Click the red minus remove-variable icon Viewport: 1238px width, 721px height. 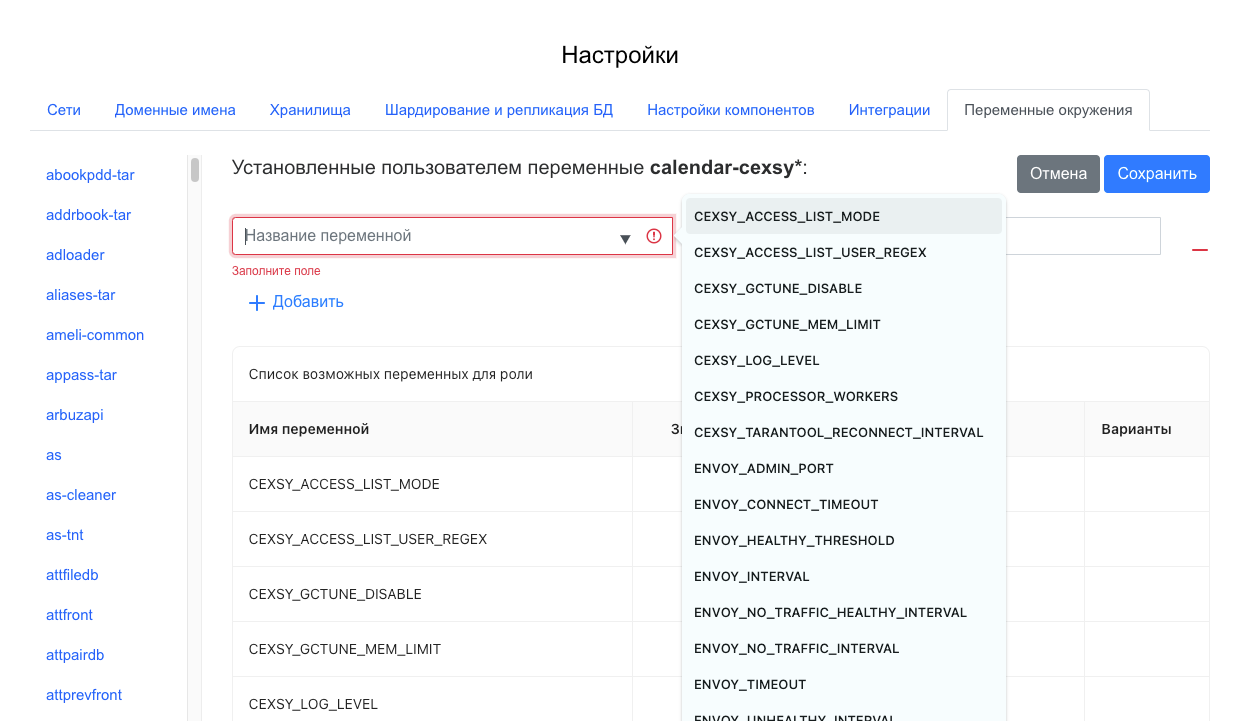click(1199, 249)
